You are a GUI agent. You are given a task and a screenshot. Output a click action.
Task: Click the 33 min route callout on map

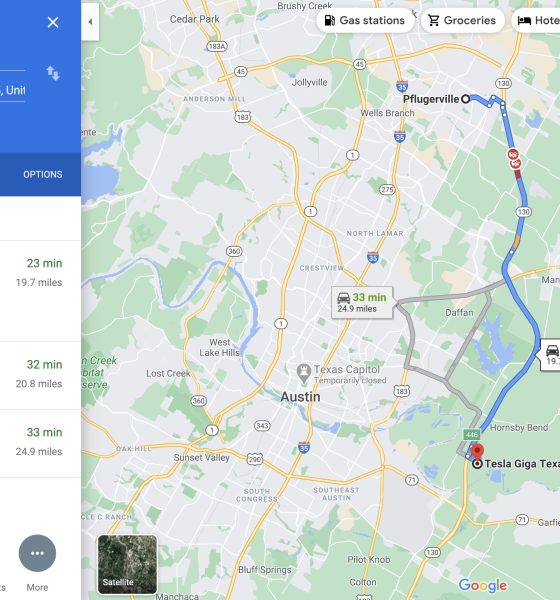[x=362, y=302]
